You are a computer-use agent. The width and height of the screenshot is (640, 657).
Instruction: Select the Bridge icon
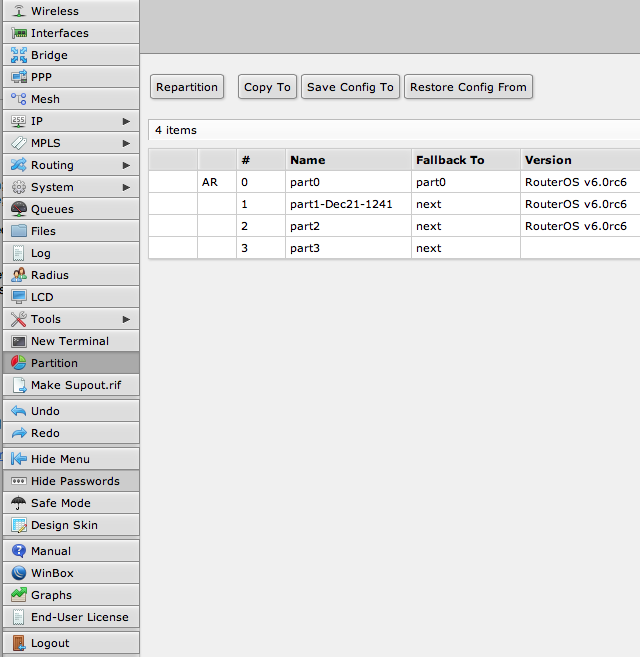click(x=19, y=55)
